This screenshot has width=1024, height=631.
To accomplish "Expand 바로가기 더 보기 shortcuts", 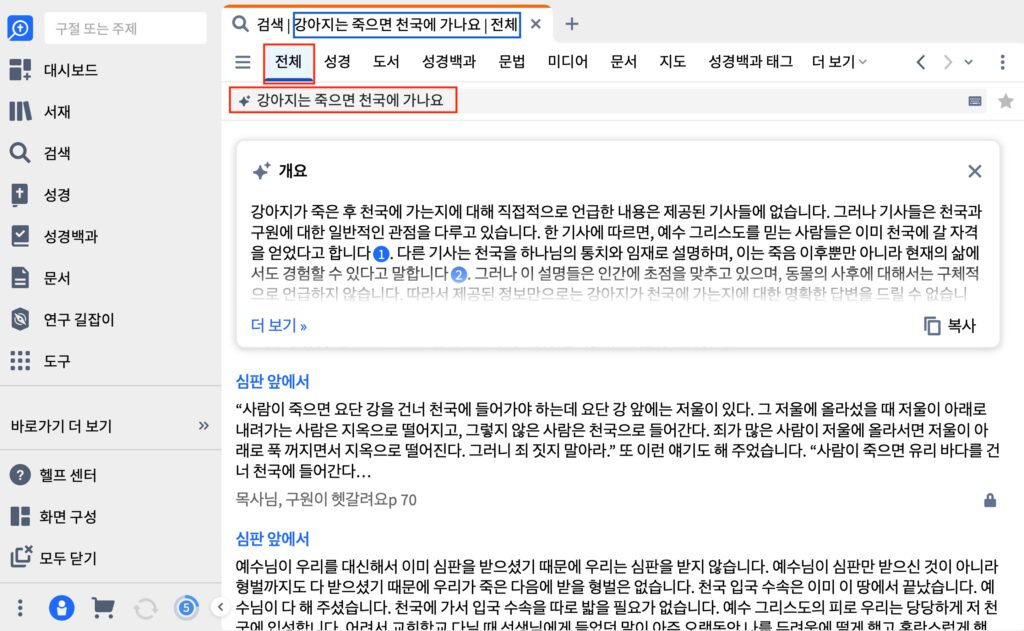I will coord(204,426).
